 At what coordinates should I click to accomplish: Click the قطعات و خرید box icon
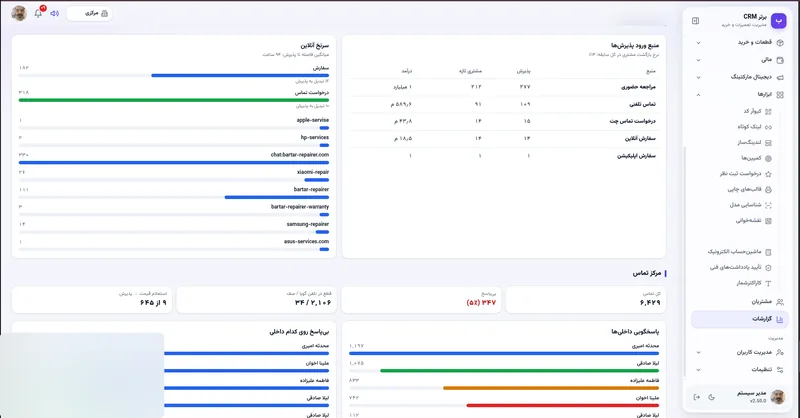780,43
